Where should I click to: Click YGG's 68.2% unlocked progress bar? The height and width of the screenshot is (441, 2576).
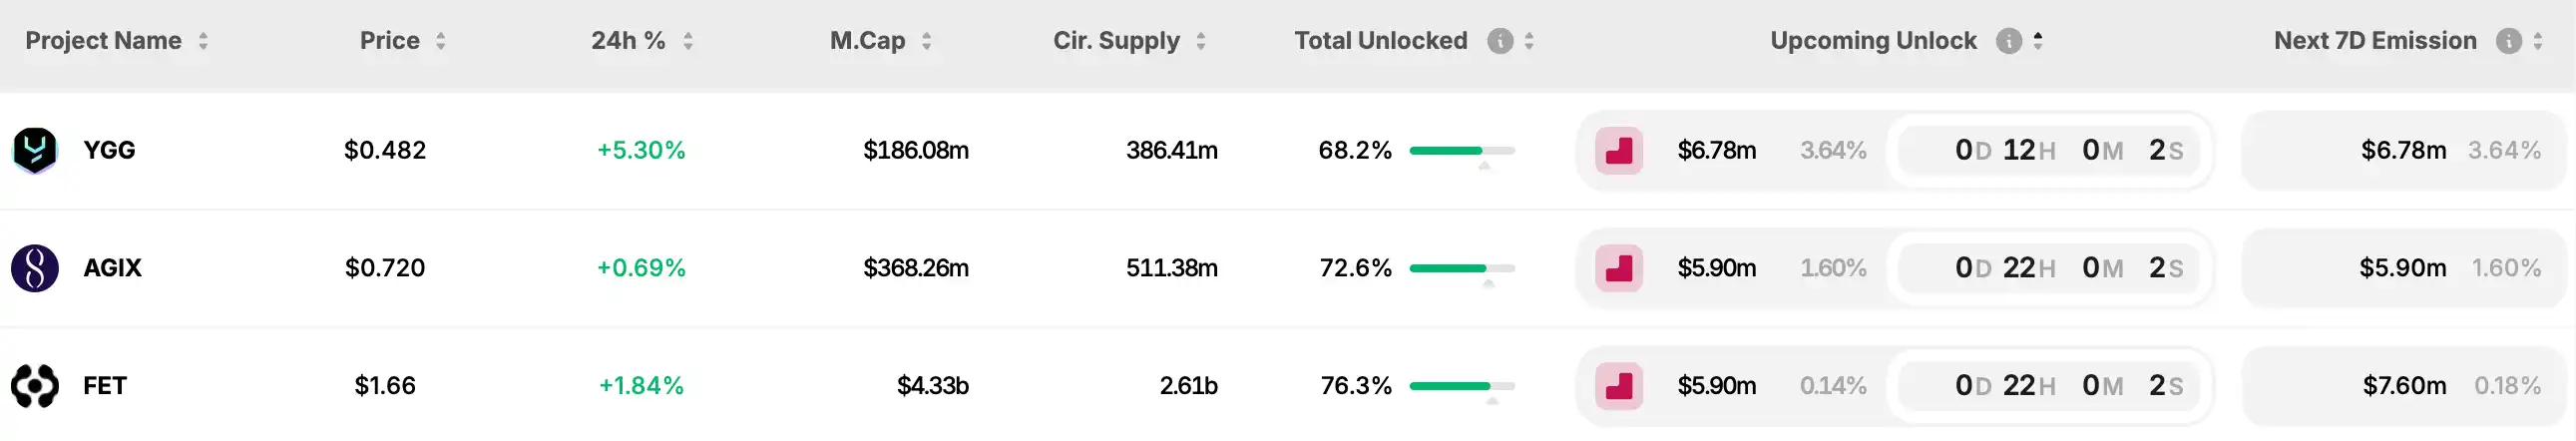click(1461, 151)
